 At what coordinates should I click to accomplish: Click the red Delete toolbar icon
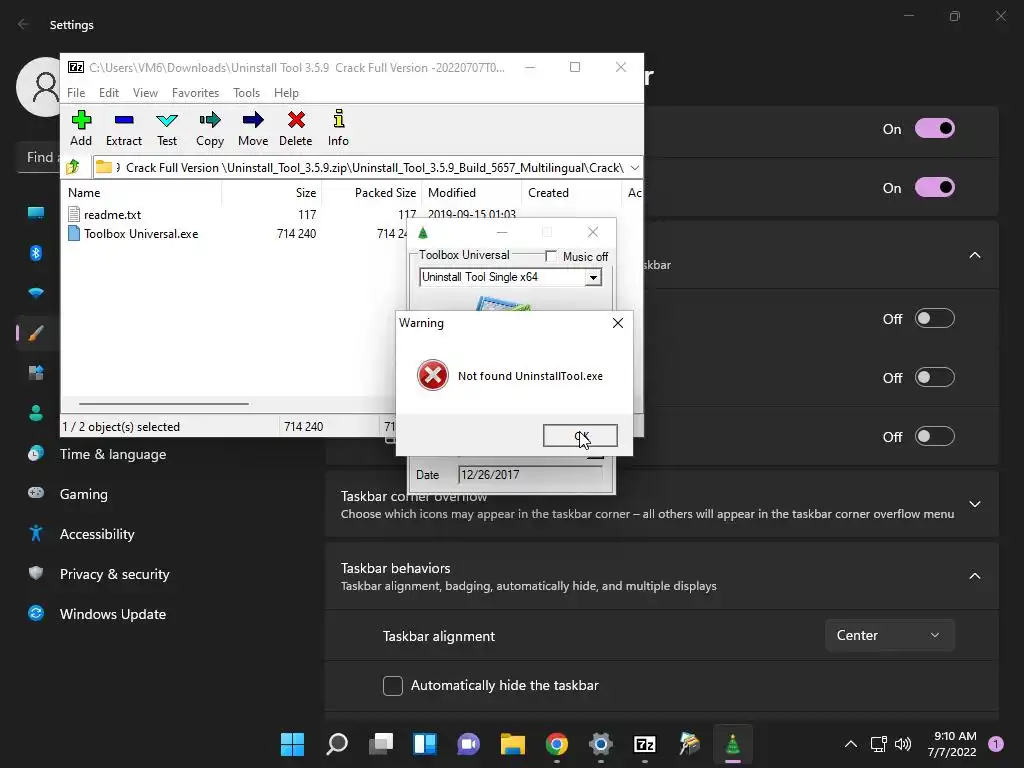tap(296, 129)
